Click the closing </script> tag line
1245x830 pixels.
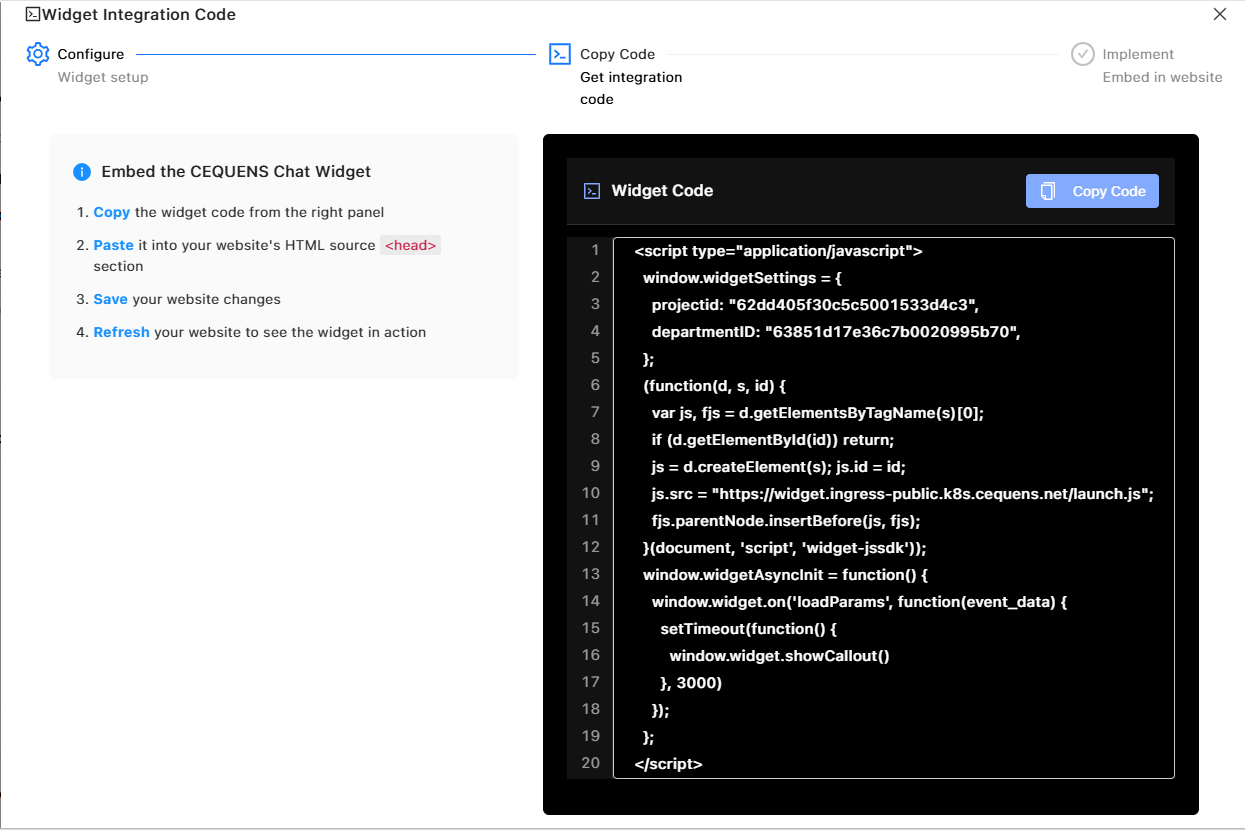[x=668, y=764]
